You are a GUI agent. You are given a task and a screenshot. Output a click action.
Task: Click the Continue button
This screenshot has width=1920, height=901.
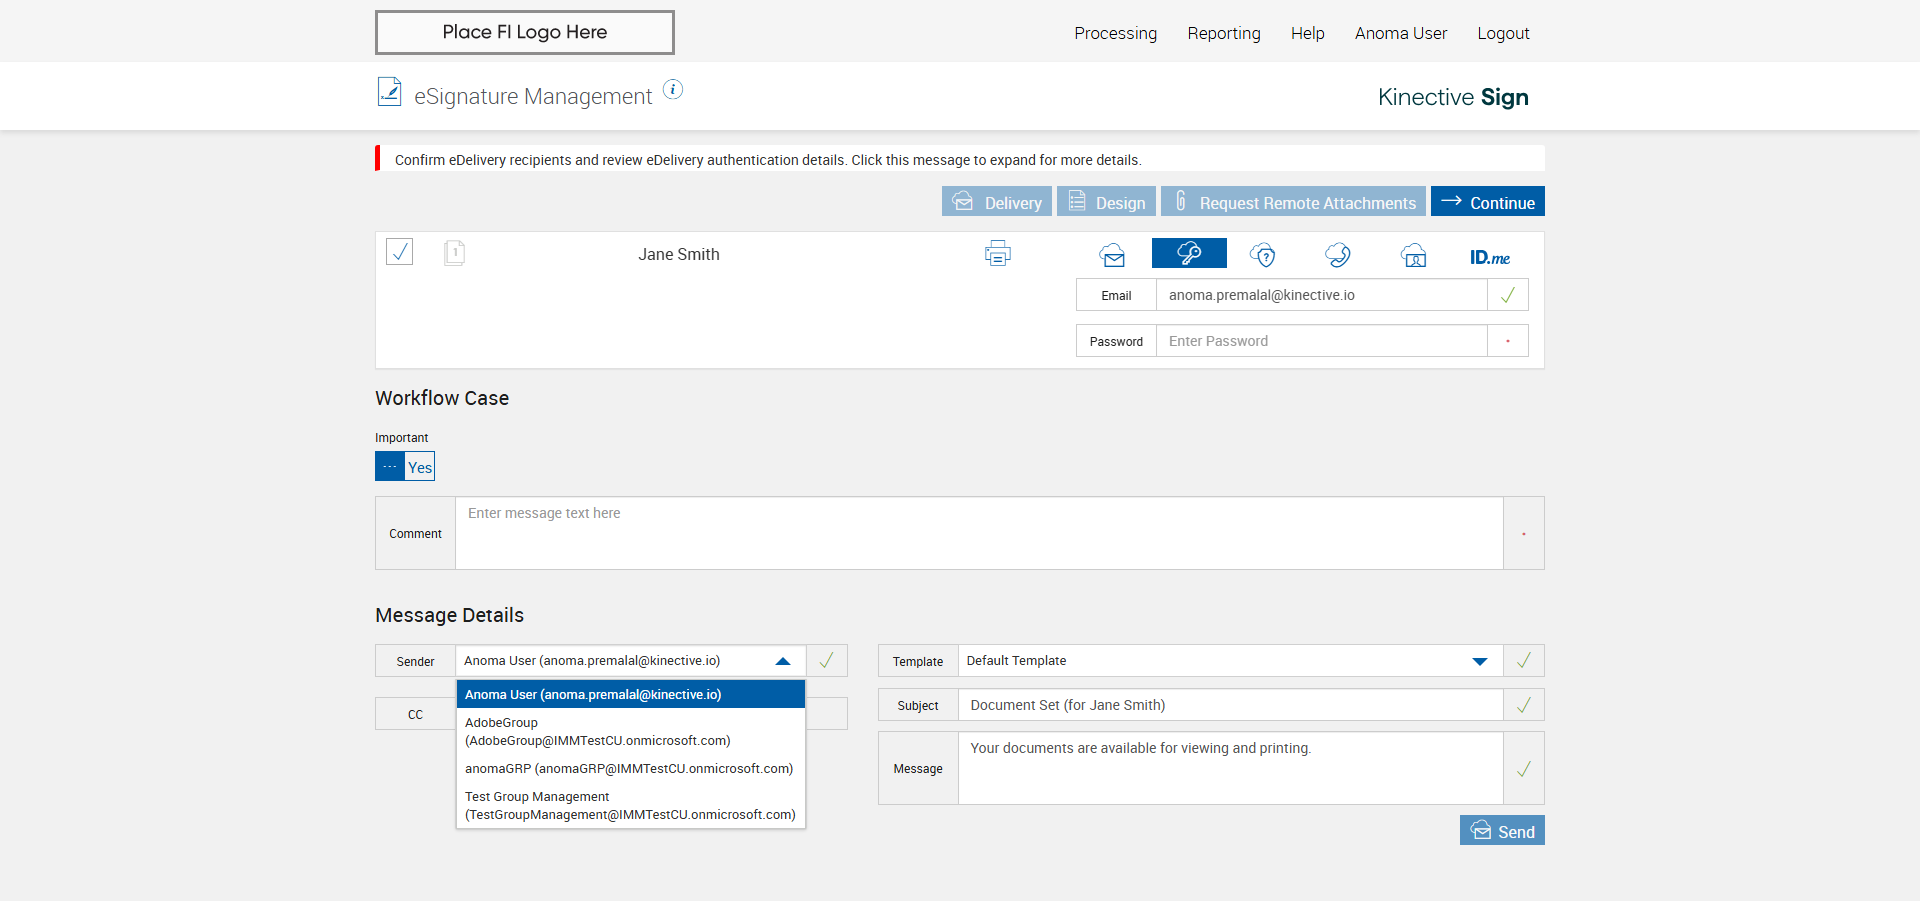1487,202
